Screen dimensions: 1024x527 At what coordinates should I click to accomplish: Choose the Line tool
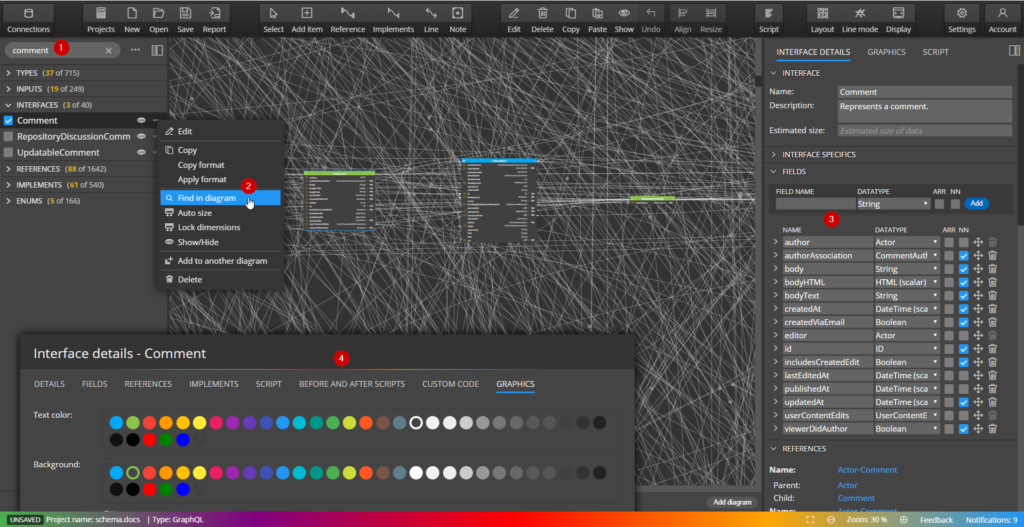point(431,20)
